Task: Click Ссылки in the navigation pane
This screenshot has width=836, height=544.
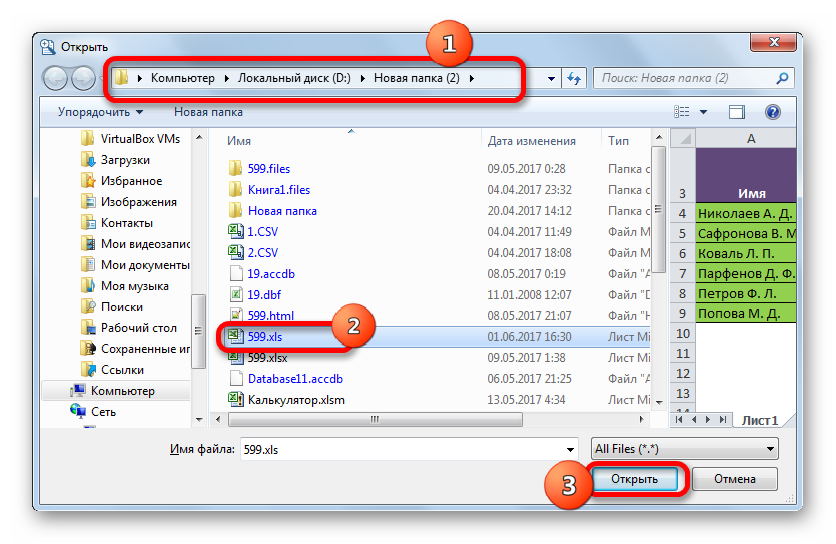Action: click(x=123, y=370)
